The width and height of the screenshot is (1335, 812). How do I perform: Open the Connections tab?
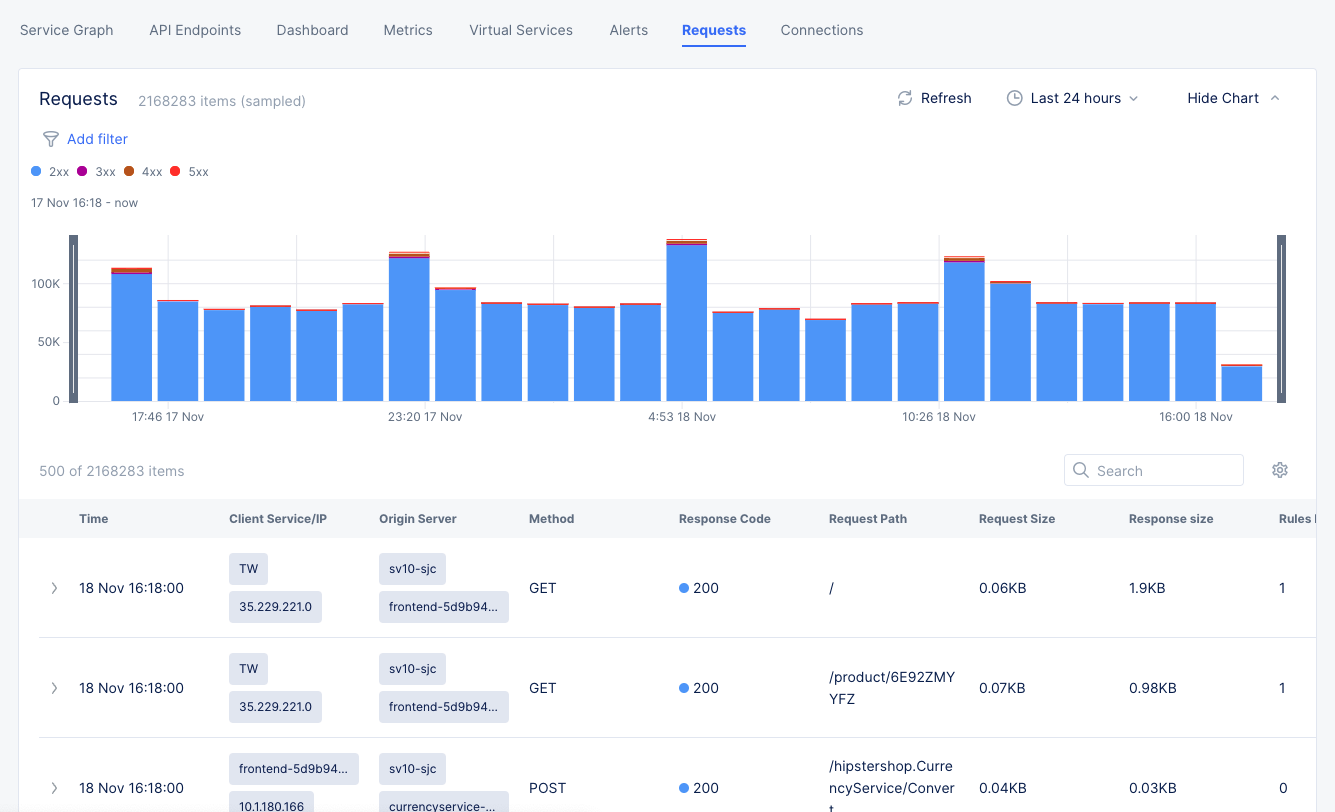[x=821, y=30]
